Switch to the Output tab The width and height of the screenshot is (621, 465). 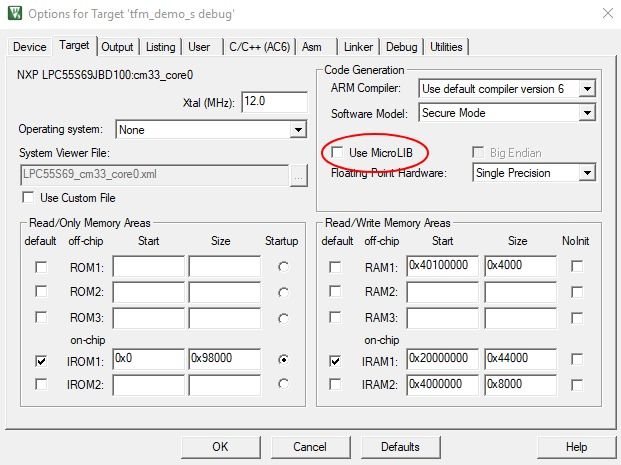coord(117,47)
